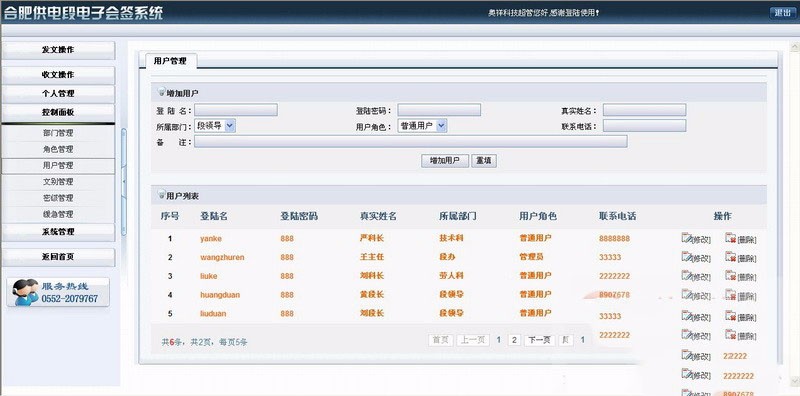Viewport: 800px width, 396px height.
Task: Focus the 联系电话 input field
Action: point(644,126)
